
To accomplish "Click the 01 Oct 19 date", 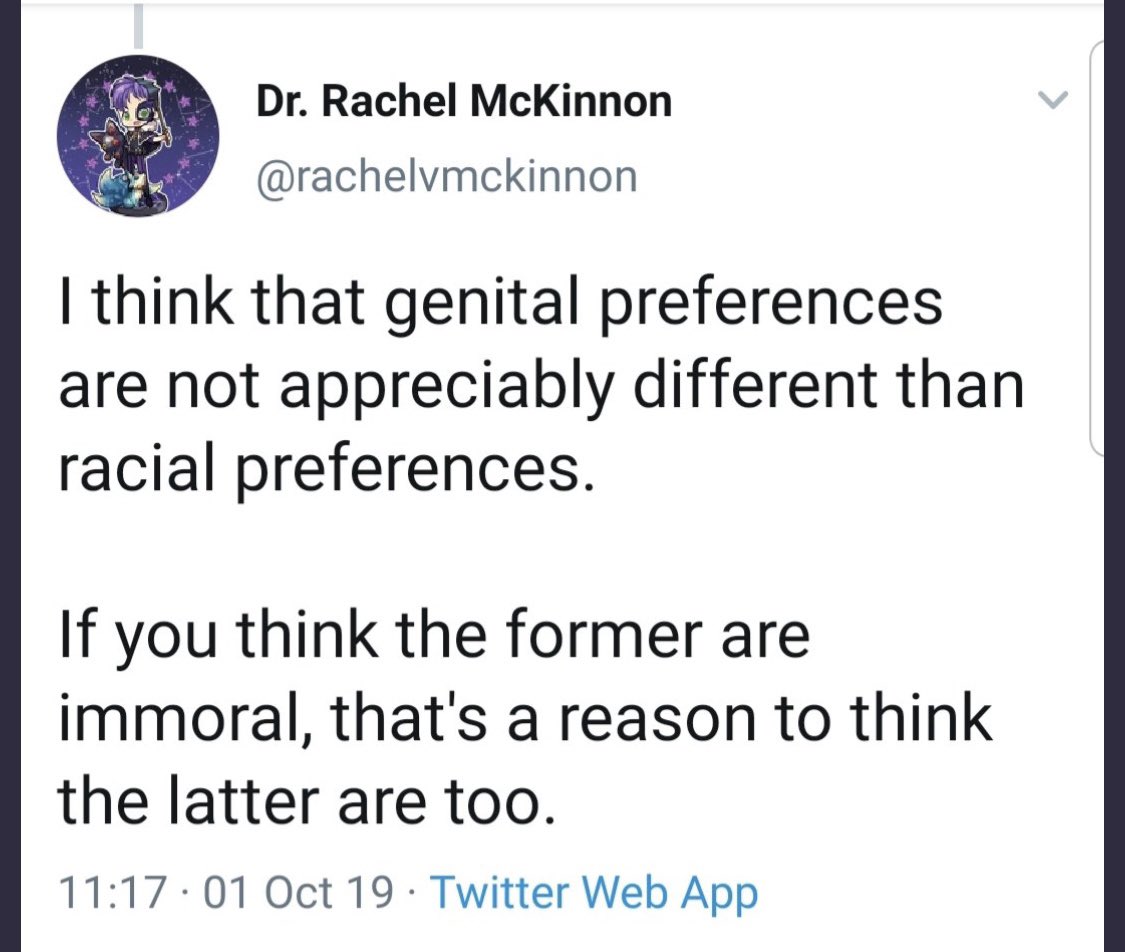I will [x=299, y=892].
